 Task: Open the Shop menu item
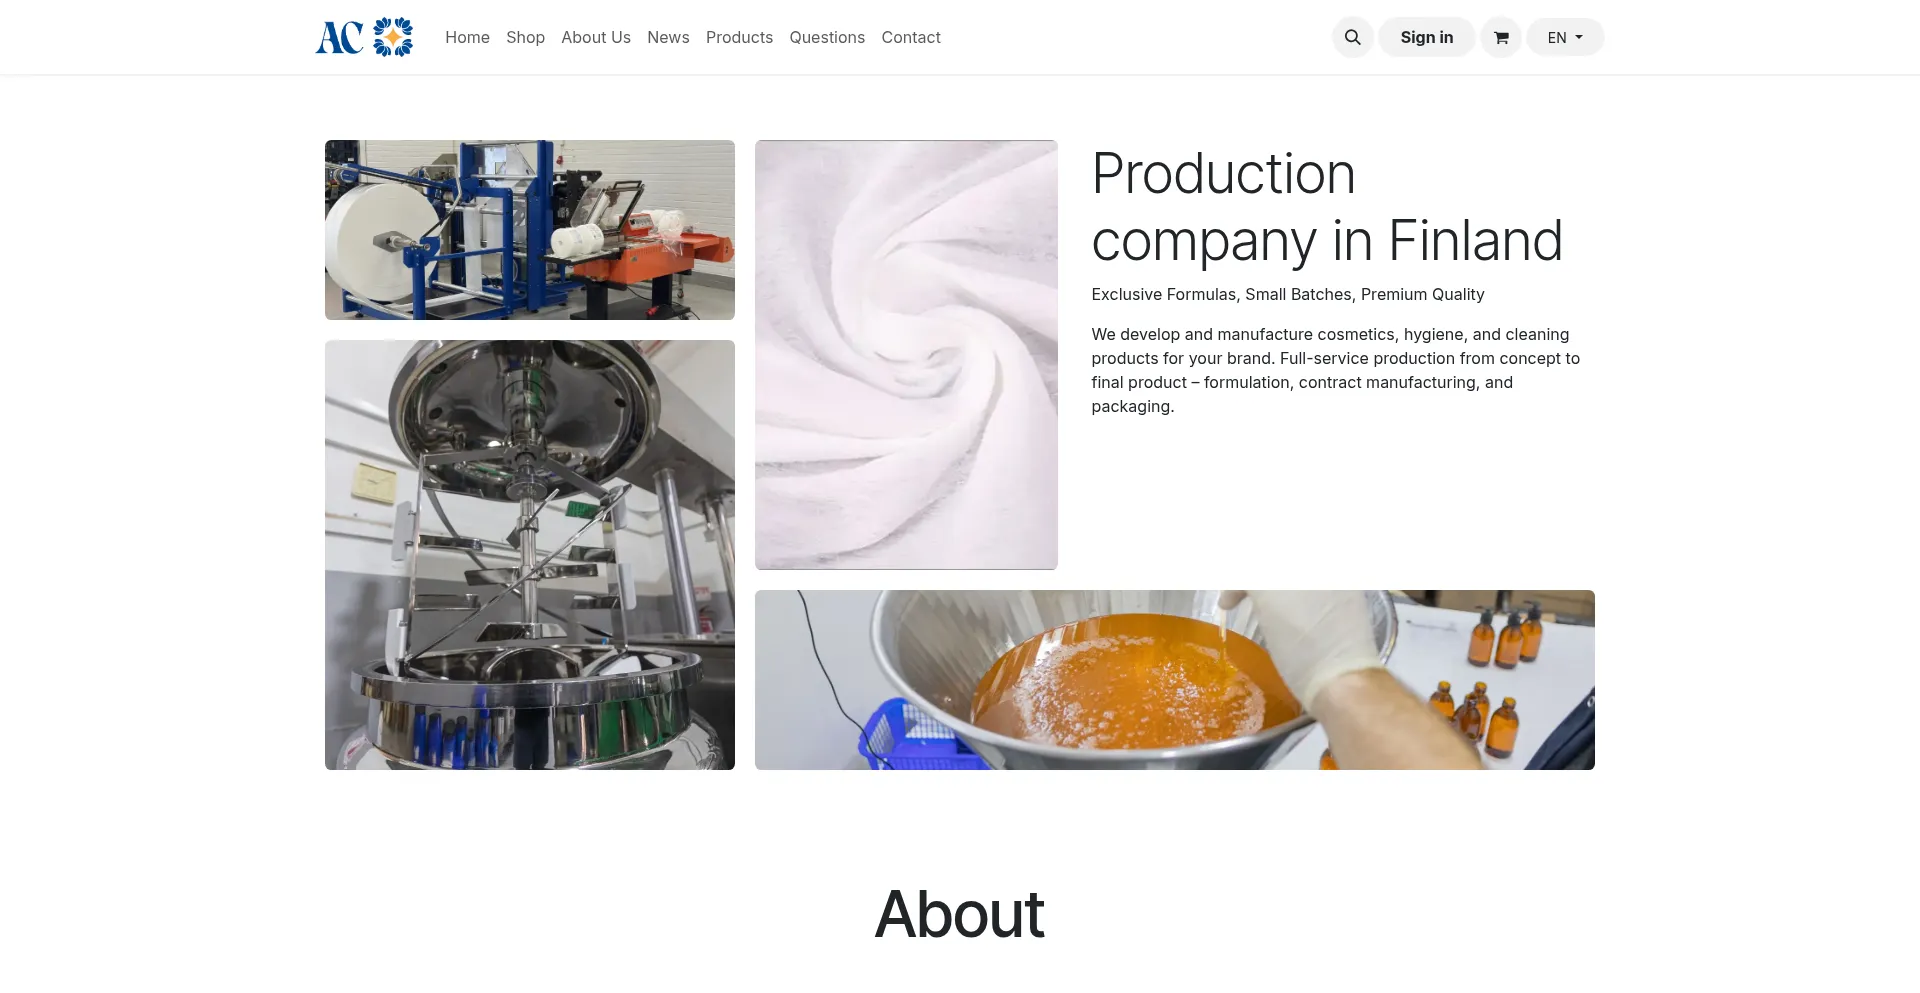click(525, 37)
